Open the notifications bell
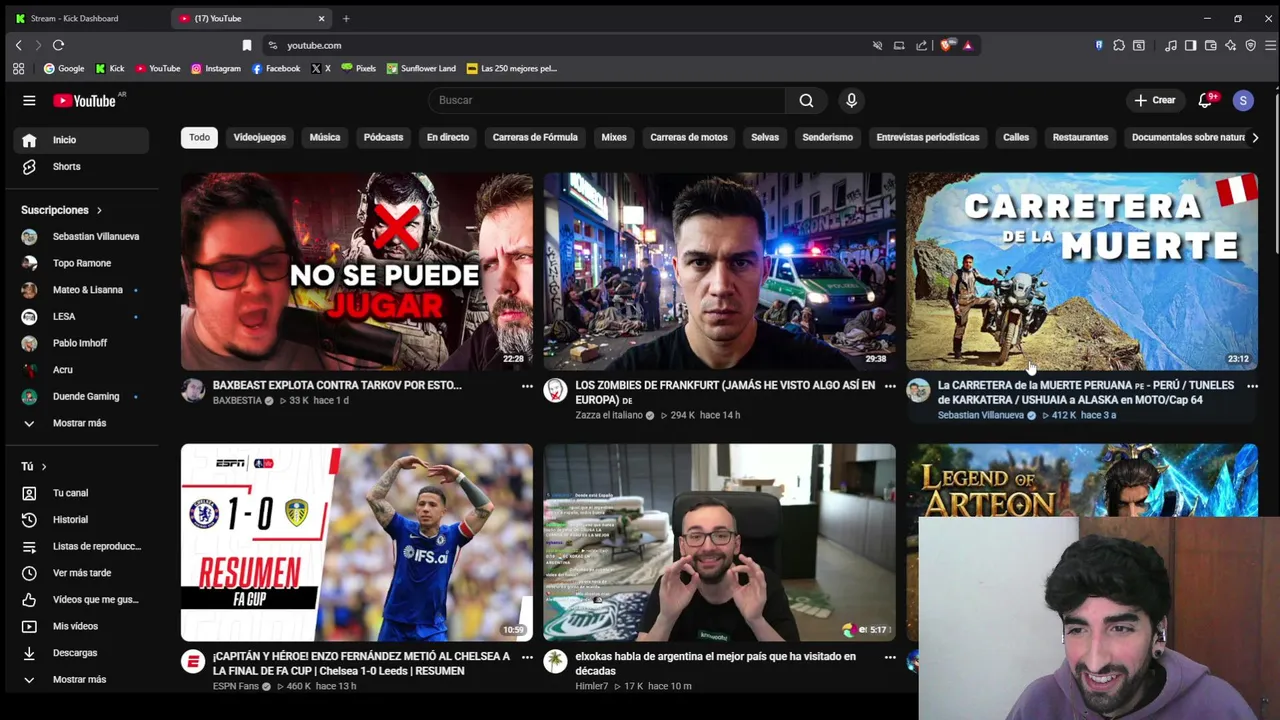 coord(1206,100)
